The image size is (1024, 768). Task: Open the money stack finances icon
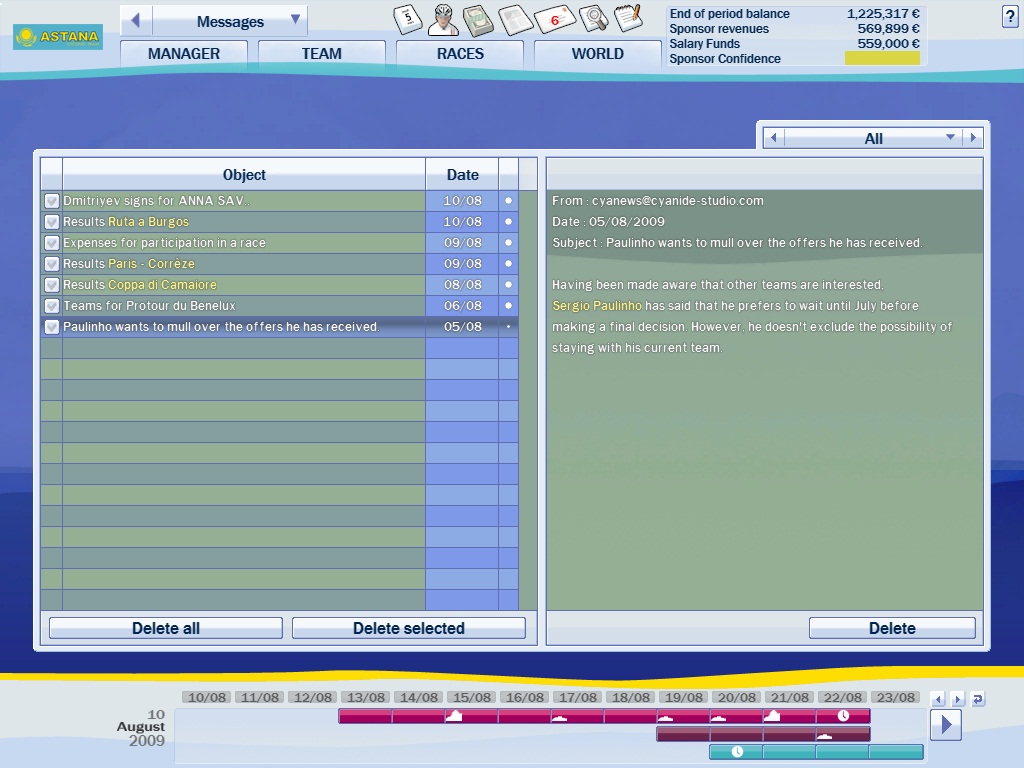tap(479, 19)
